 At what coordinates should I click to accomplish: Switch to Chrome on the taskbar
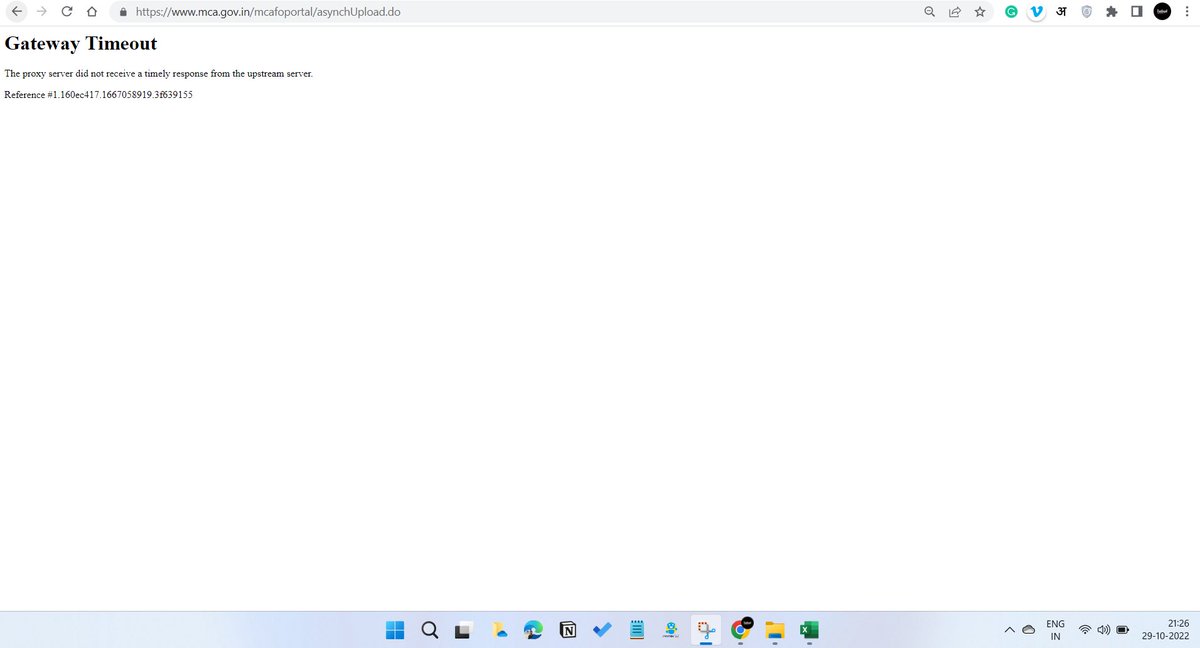pyautogui.click(x=741, y=629)
